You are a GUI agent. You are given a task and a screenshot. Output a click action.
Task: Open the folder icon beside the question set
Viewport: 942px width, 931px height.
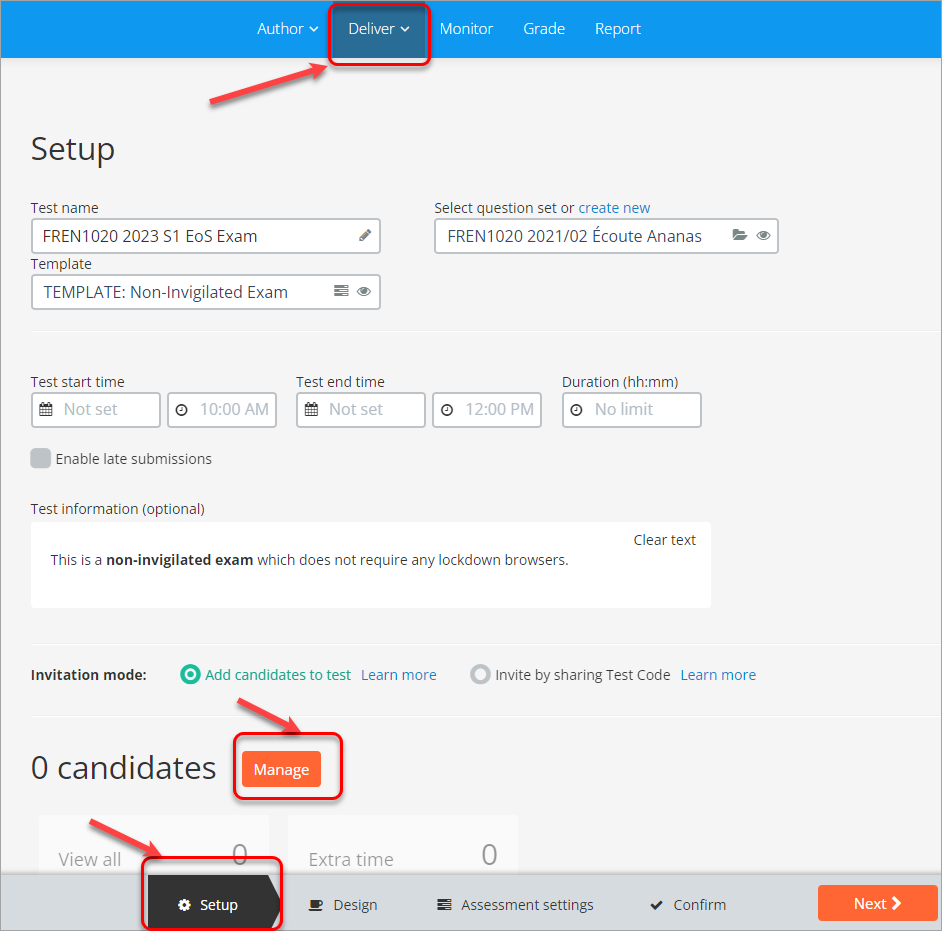click(x=740, y=235)
